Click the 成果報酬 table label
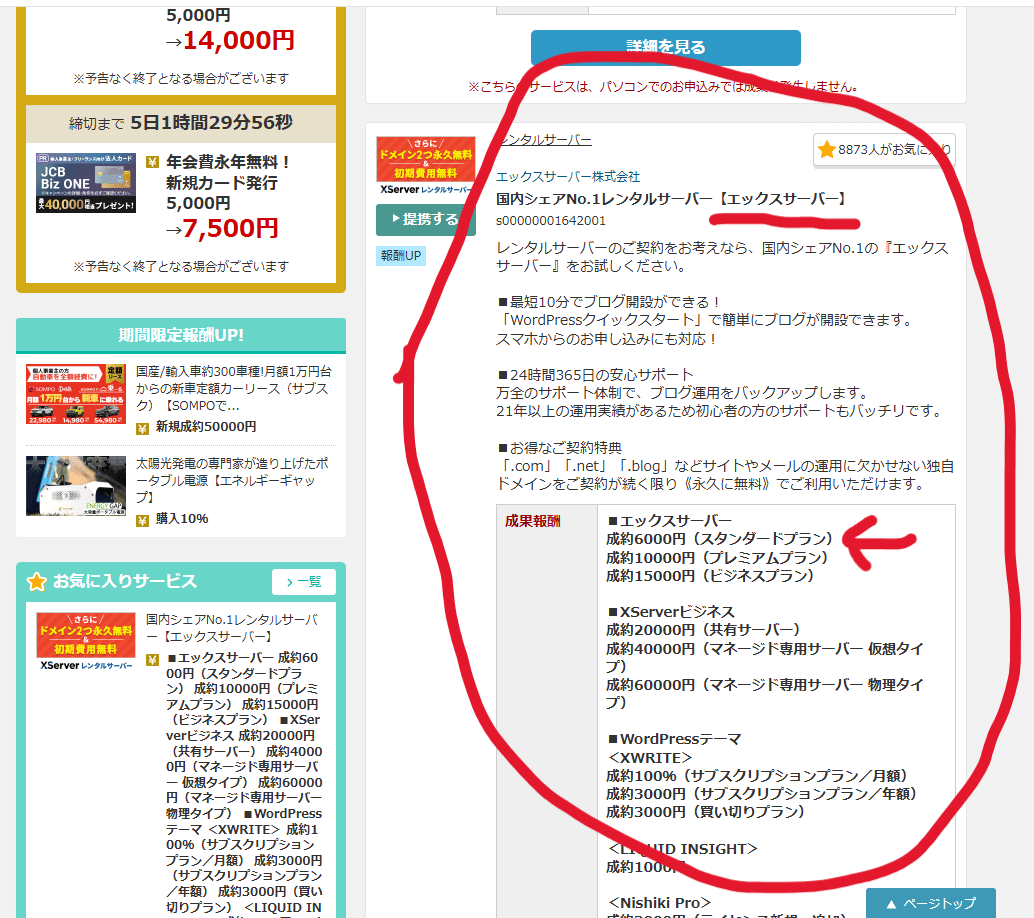The height and width of the screenshot is (918, 1034). [533, 521]
